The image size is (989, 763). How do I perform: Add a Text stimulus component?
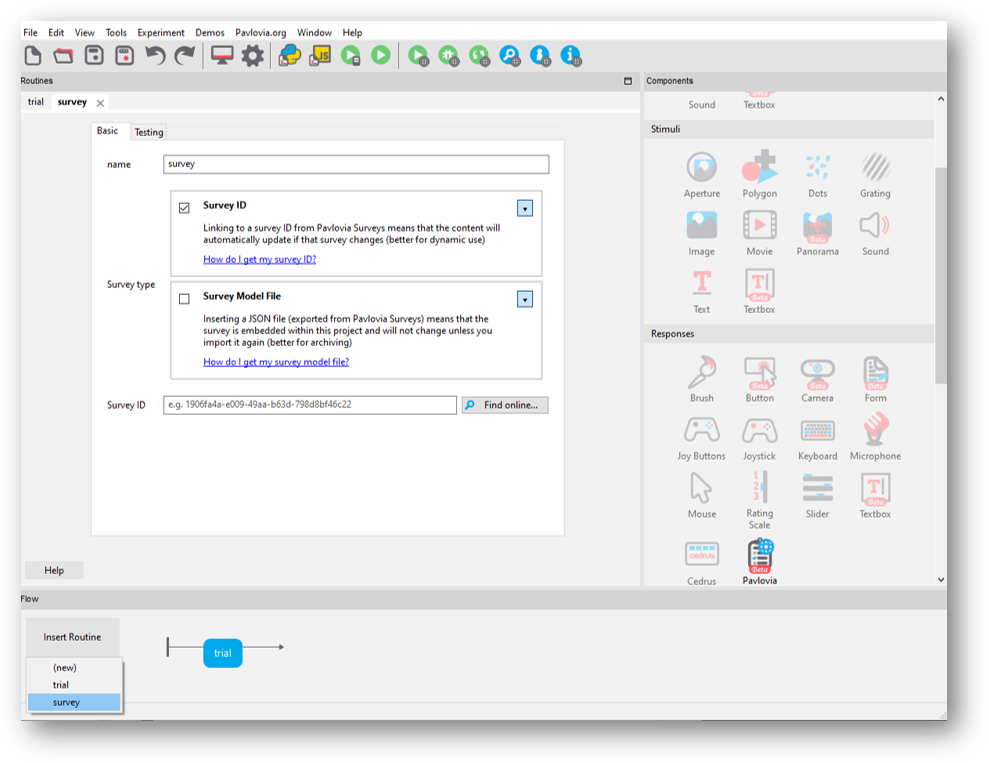(x=701, y=291)
